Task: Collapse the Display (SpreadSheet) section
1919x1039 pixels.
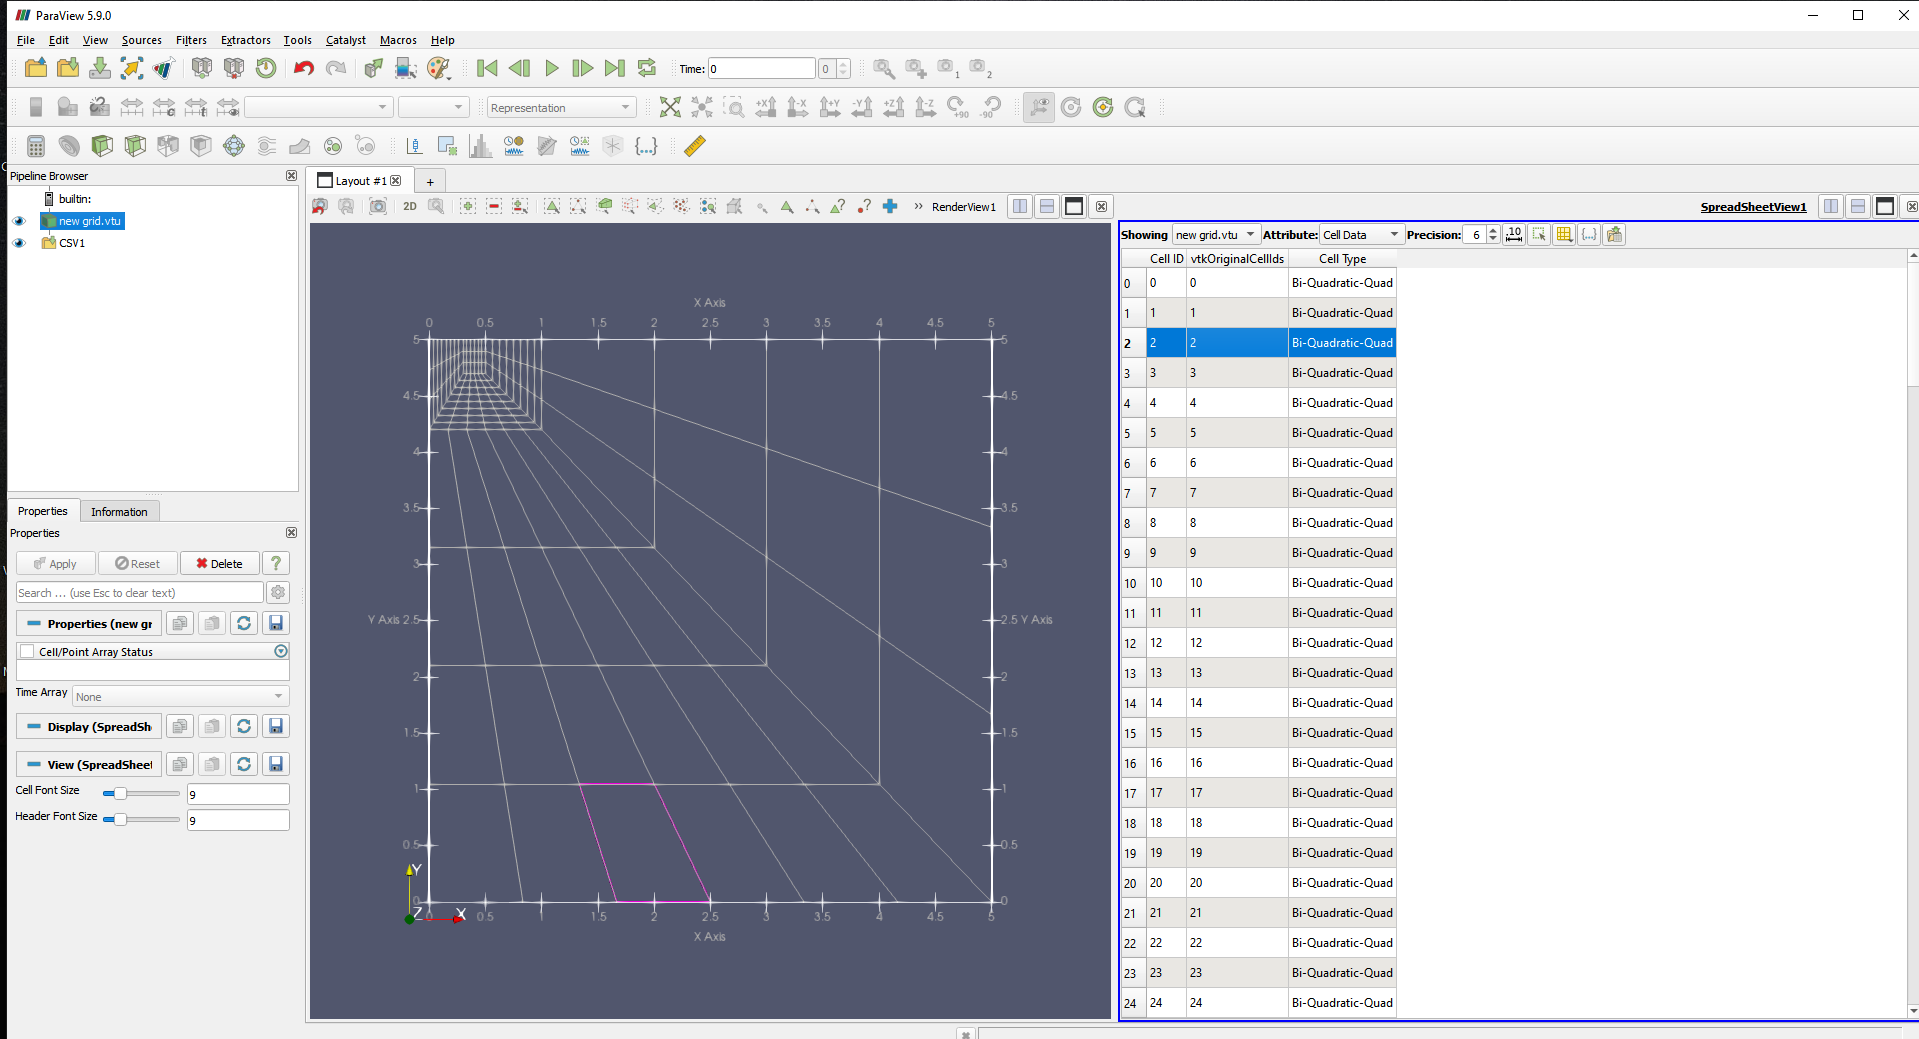Action: point(89,726)
